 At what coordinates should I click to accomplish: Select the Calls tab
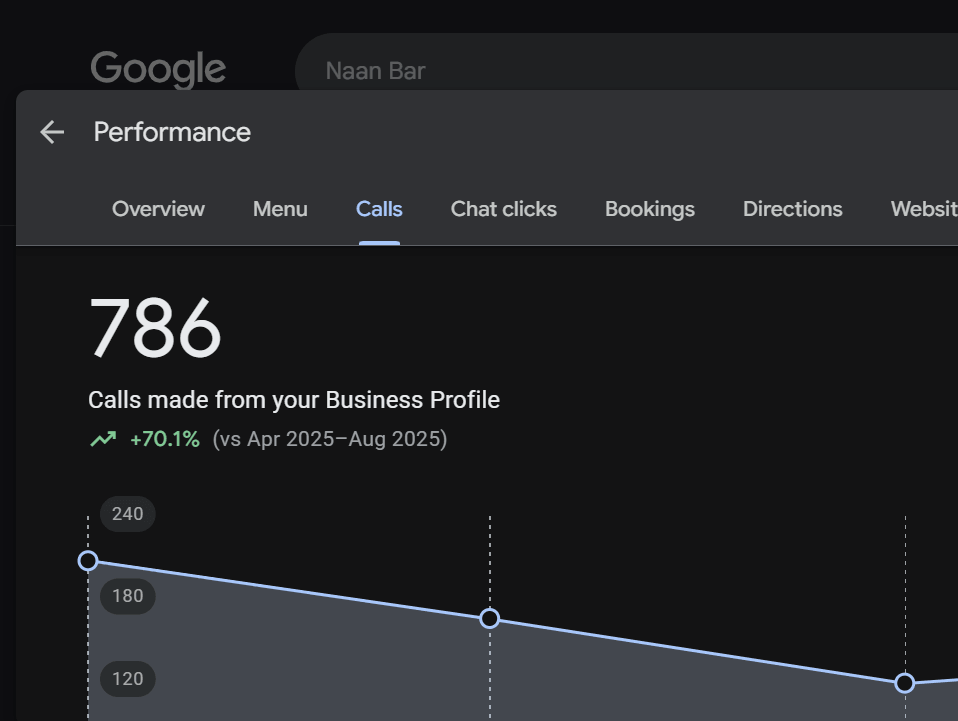tap(379, 209)
